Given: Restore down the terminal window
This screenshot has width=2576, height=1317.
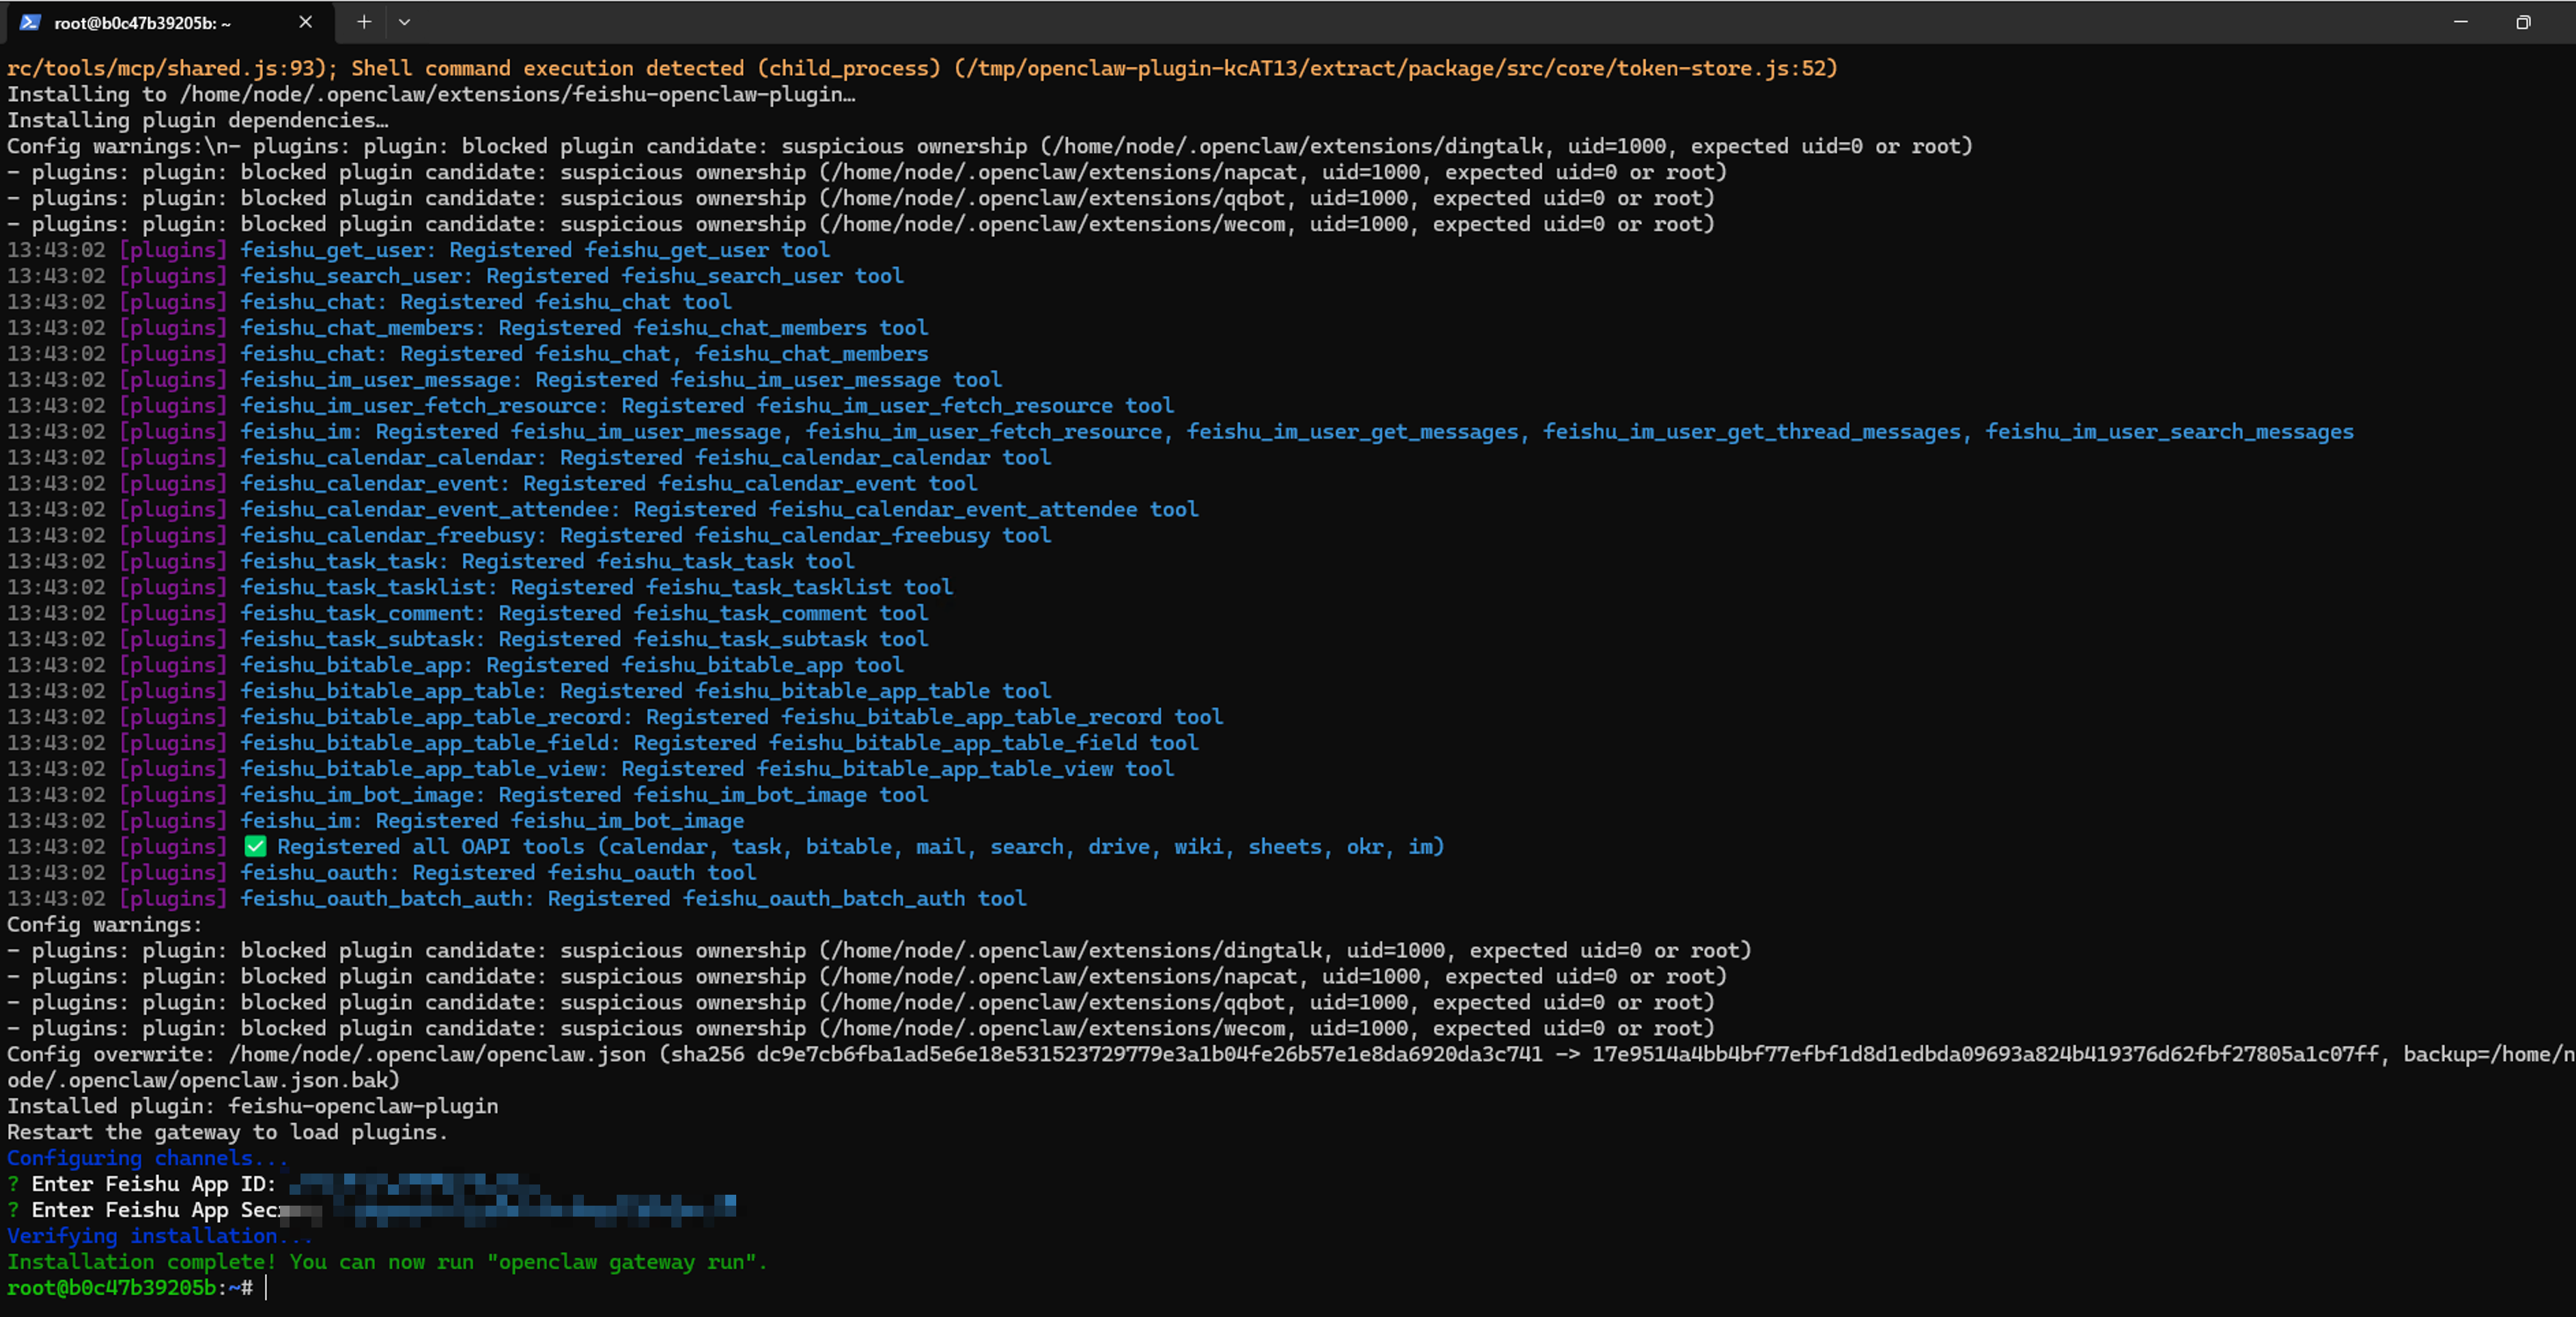Looking at the screenshot, I should click(2523, 22).
